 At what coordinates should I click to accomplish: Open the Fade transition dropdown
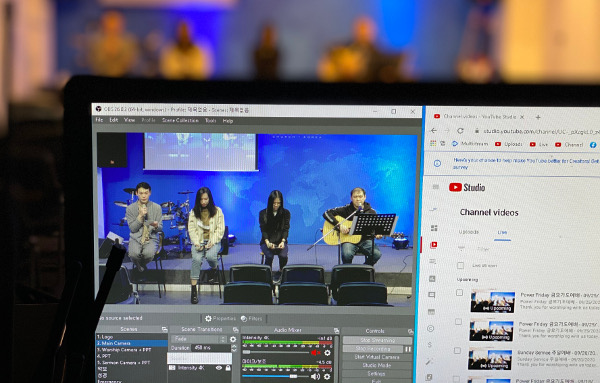(x=199, y=339)
